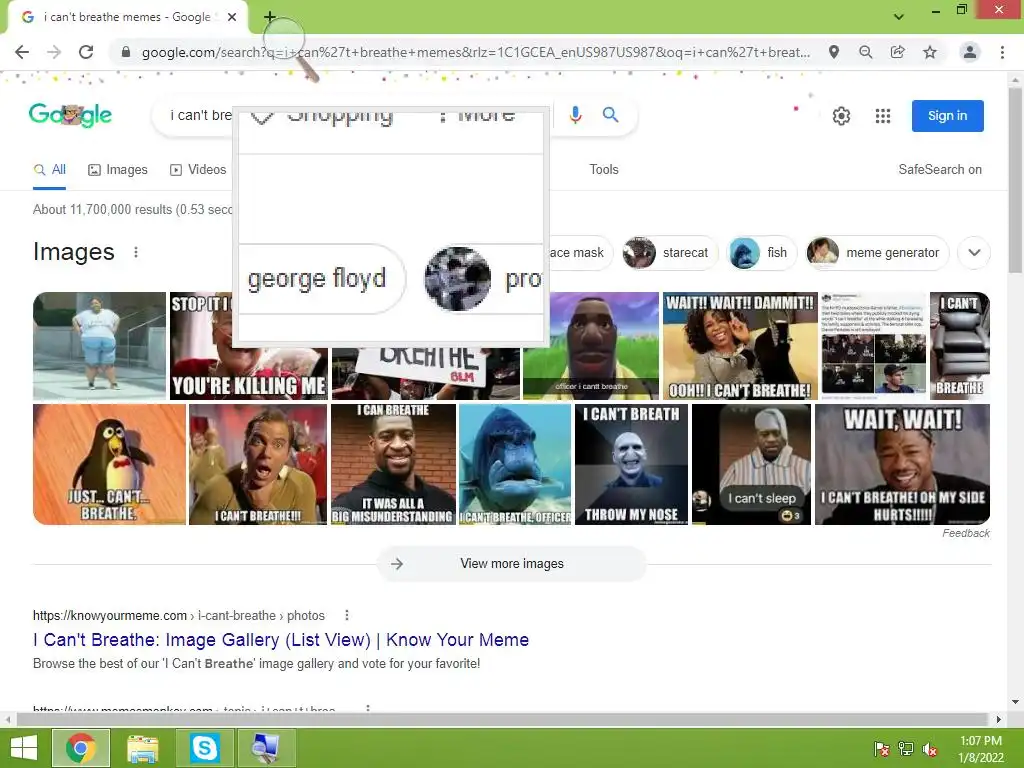Open the Google apps grid
1024x768 pixels.
pos(882,116)
